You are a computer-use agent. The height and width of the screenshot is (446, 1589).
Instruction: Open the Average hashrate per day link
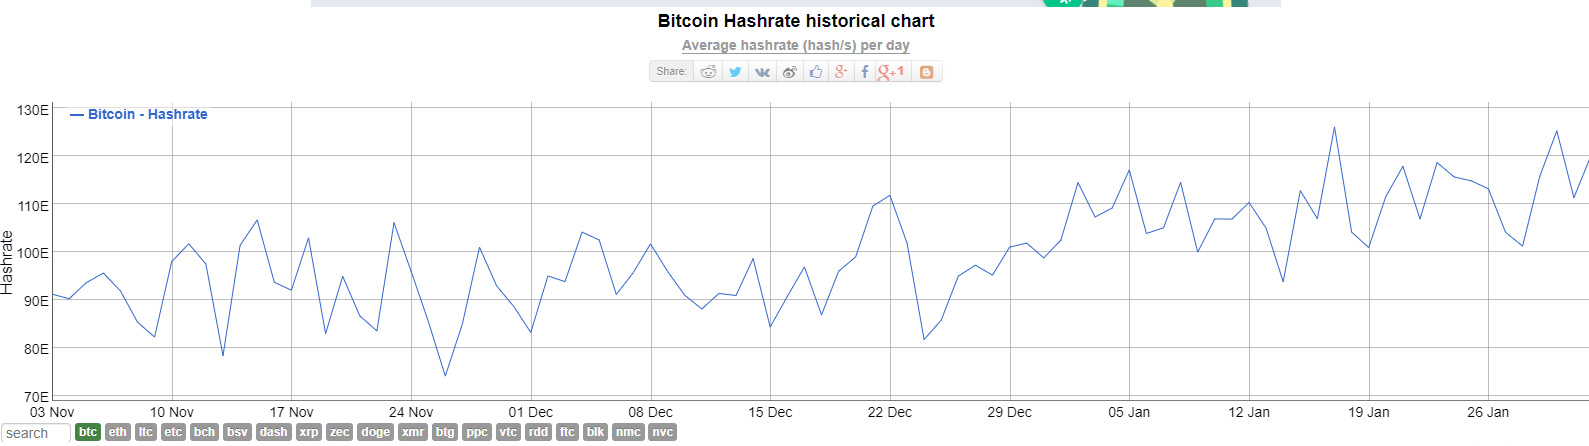(x=796, y=45)
